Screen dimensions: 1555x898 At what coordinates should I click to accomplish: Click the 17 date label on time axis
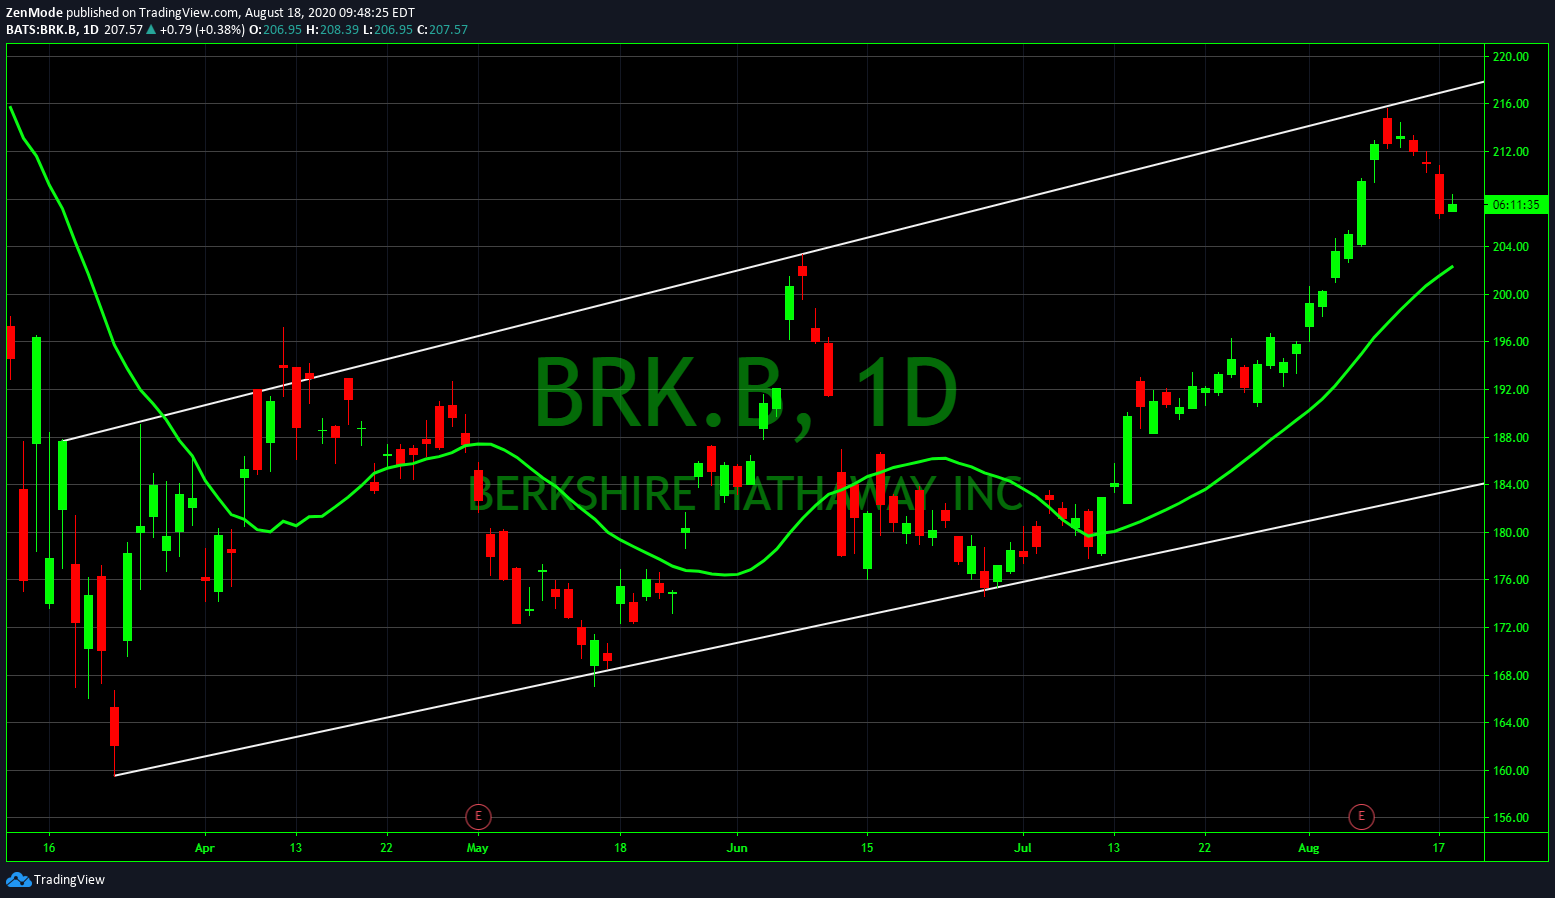(x=1439, y=848)
